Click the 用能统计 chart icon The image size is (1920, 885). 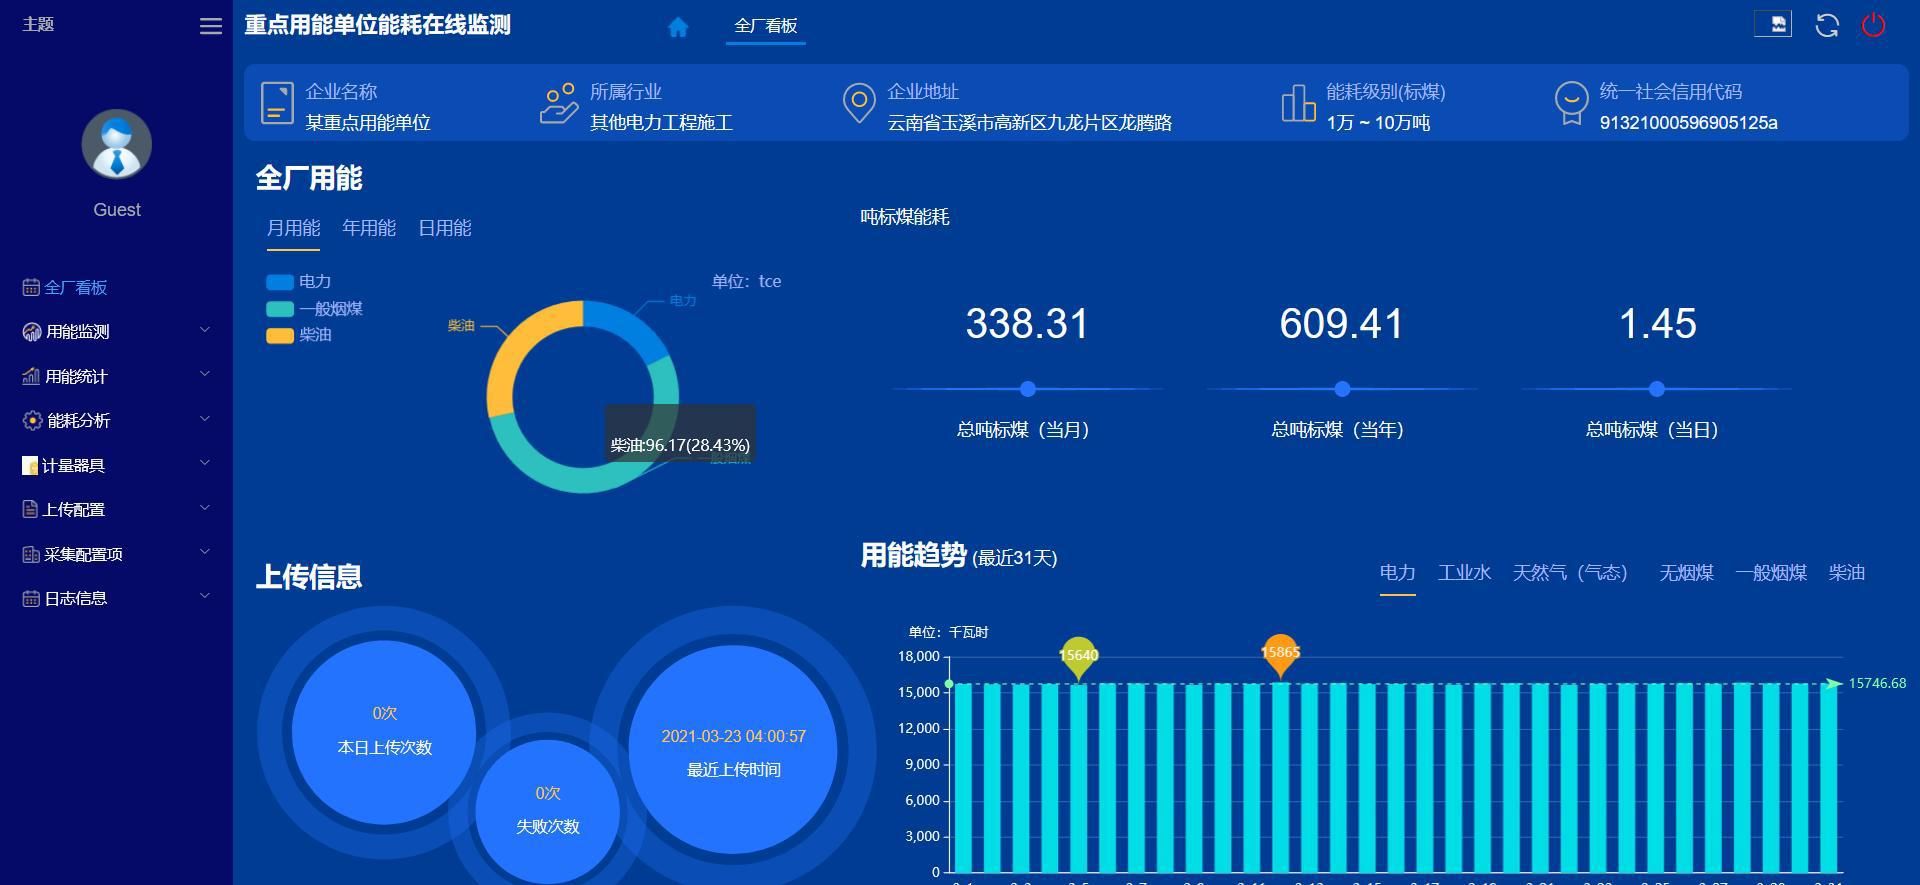31,377
